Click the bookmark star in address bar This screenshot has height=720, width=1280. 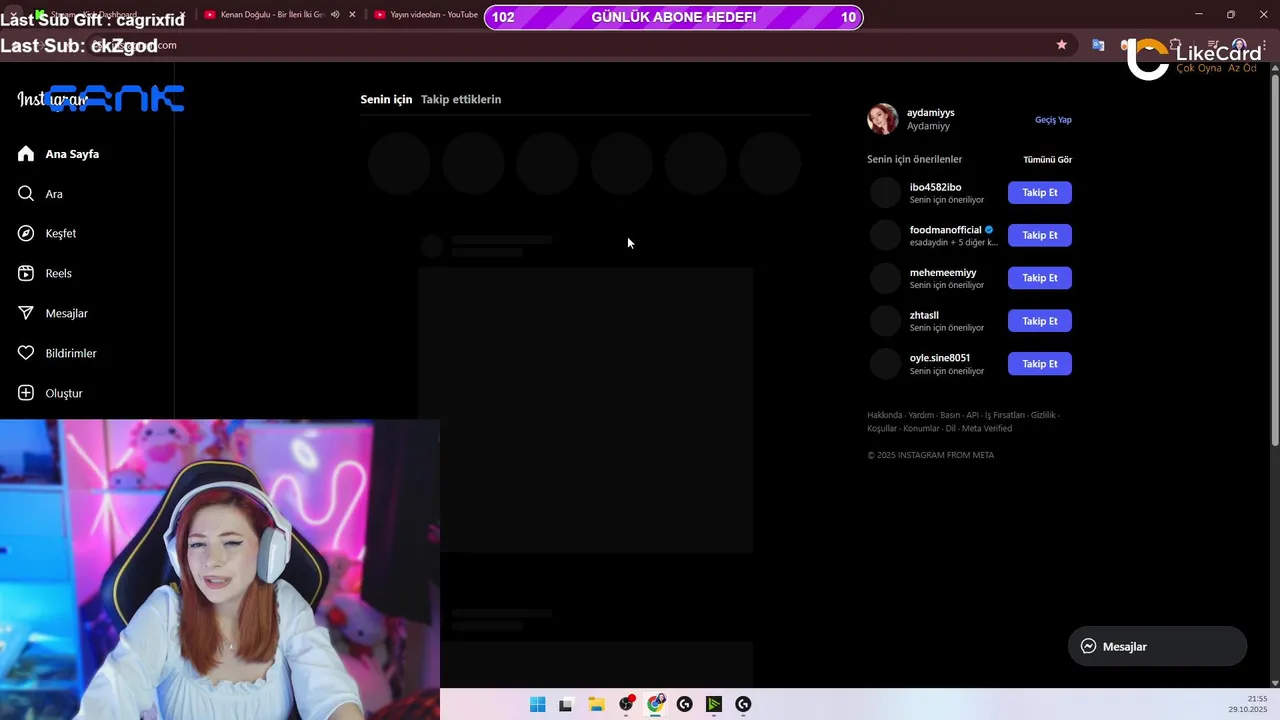pos(1062,45)
